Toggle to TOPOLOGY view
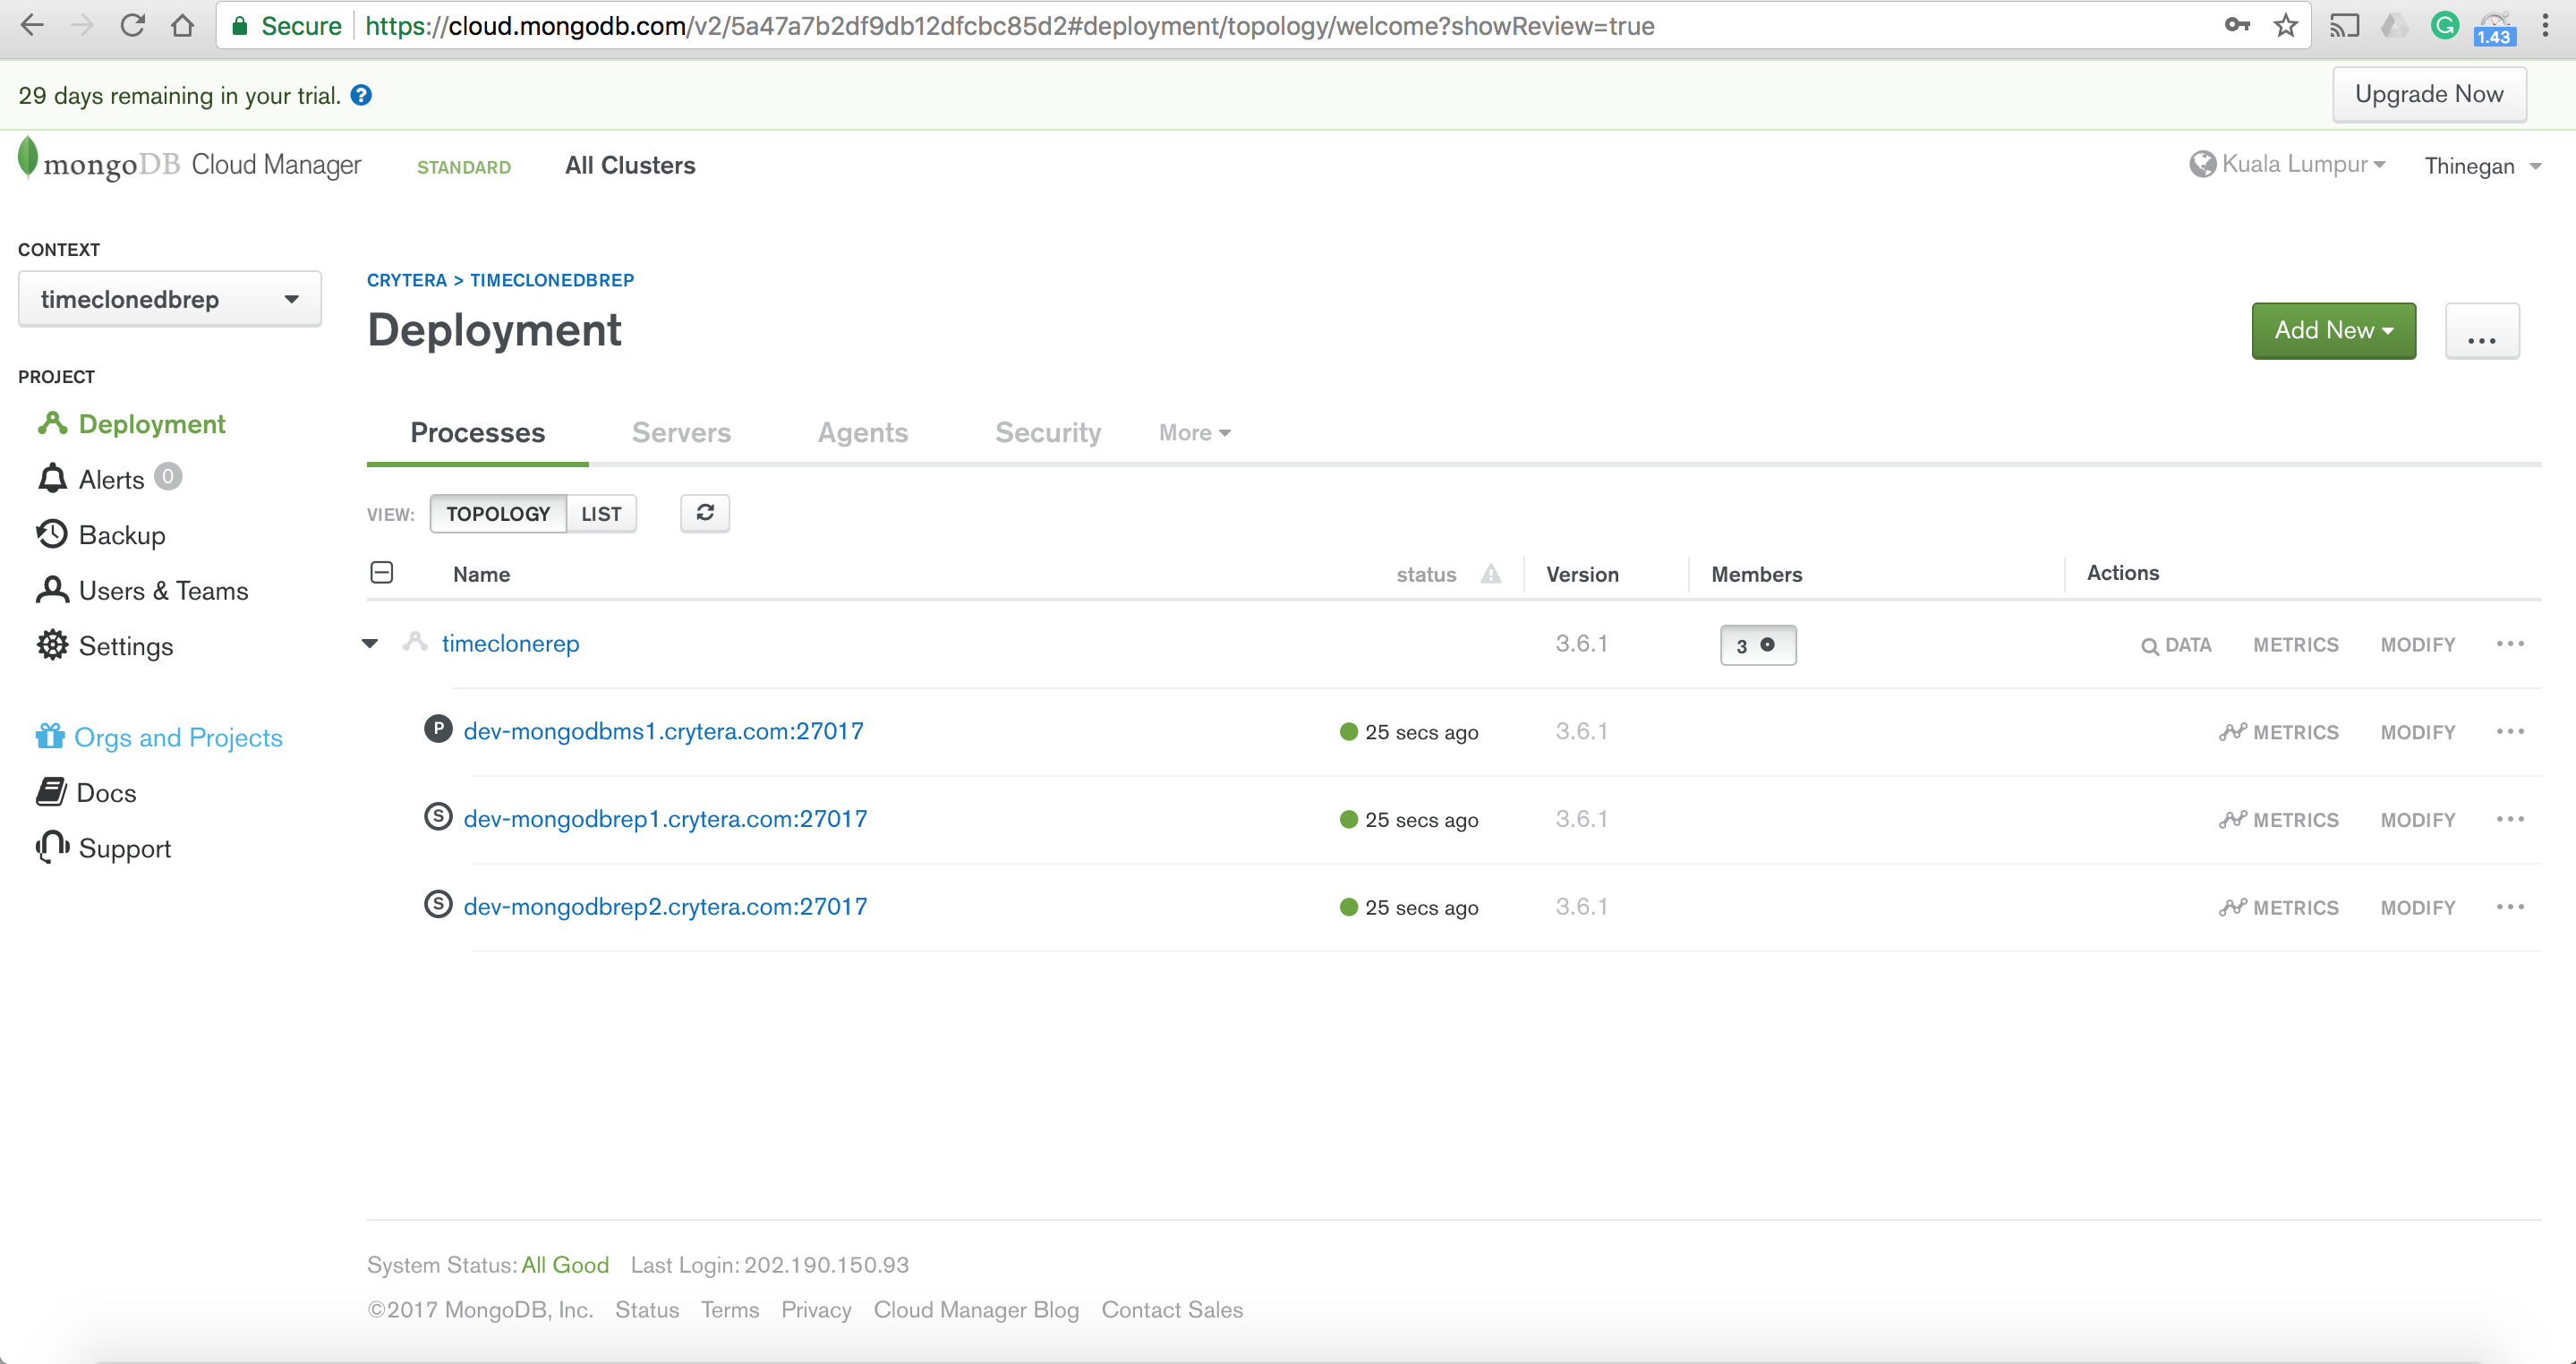The width and height of the screenshot is (2576, 1364). pyautogui.click(x=498, y=513)
